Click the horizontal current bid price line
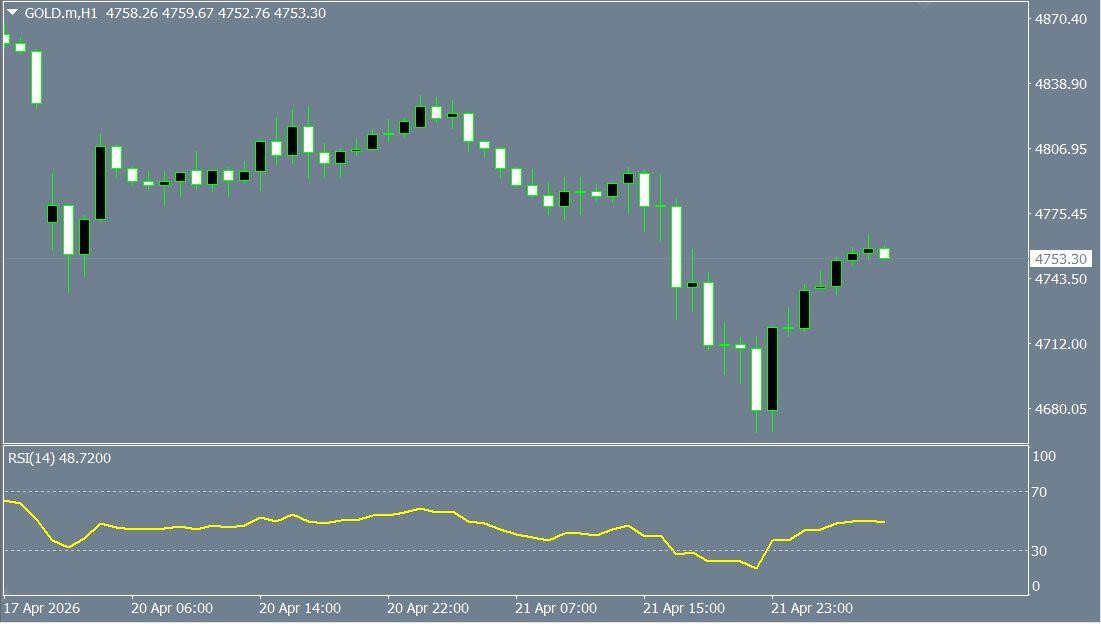Screen dimensions: 1101x624 (x=516, y=259)
